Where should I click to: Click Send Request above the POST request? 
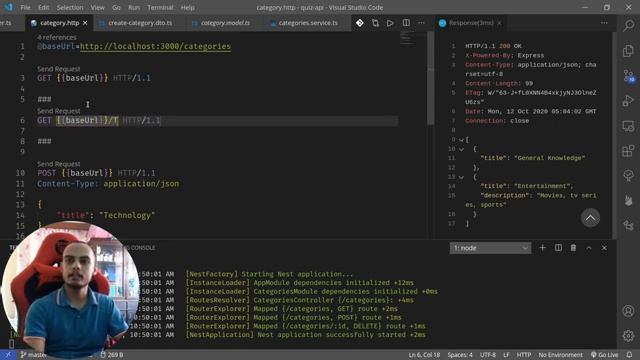58,164
